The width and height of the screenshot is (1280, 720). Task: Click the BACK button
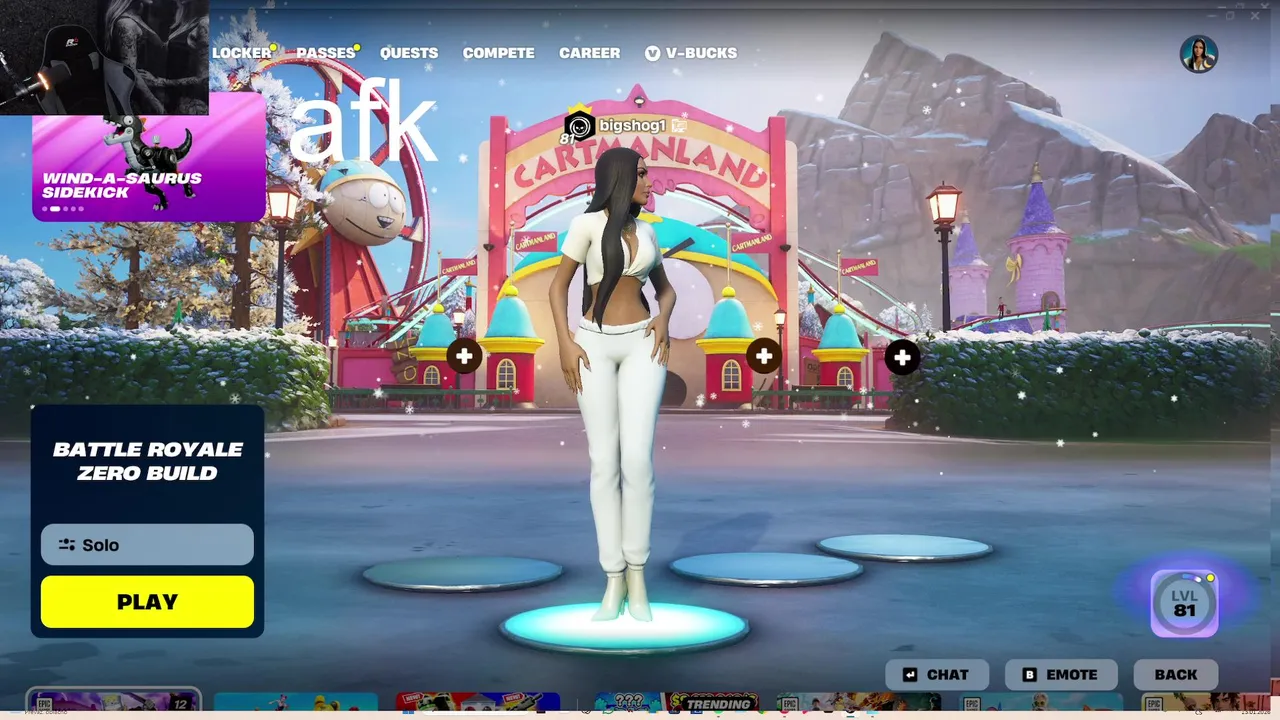pos(1176,675)
